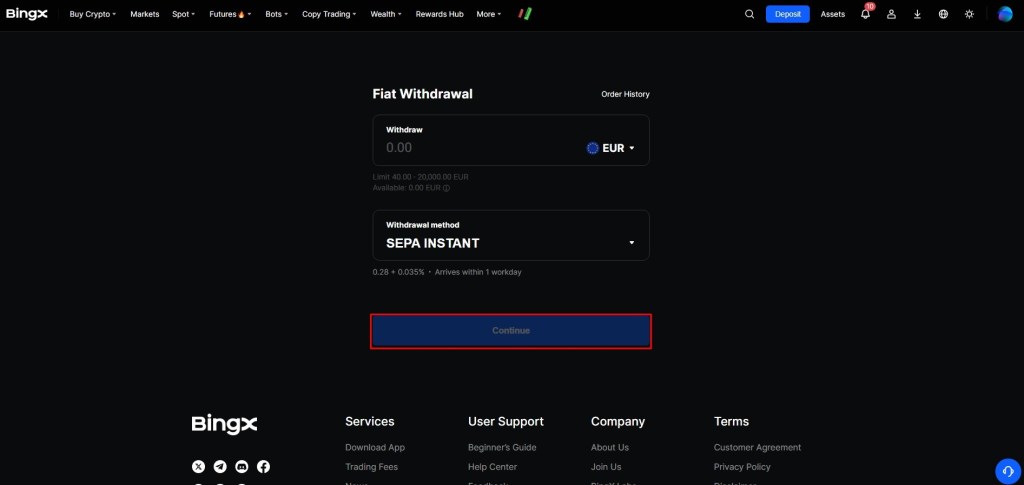Click the candlestick promo icon in navbar
This screenshot has height=485, width=1024.
525,14
